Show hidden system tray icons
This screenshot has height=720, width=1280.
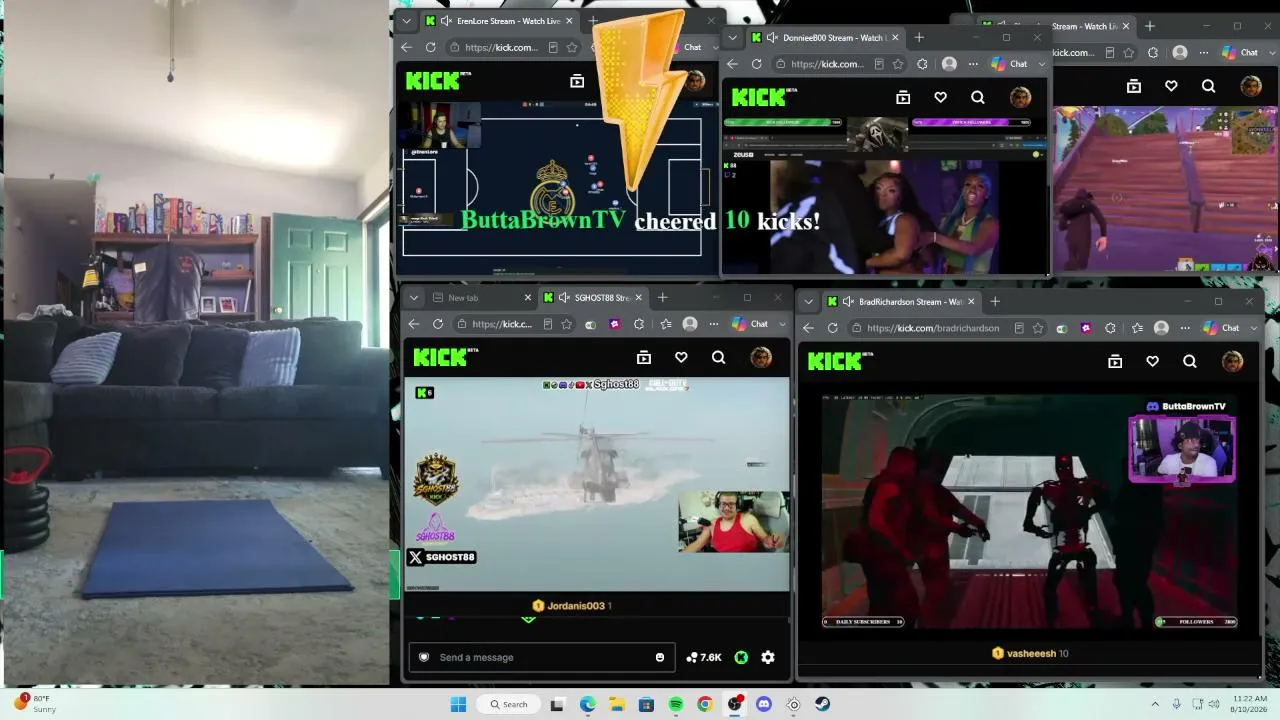1155,704
